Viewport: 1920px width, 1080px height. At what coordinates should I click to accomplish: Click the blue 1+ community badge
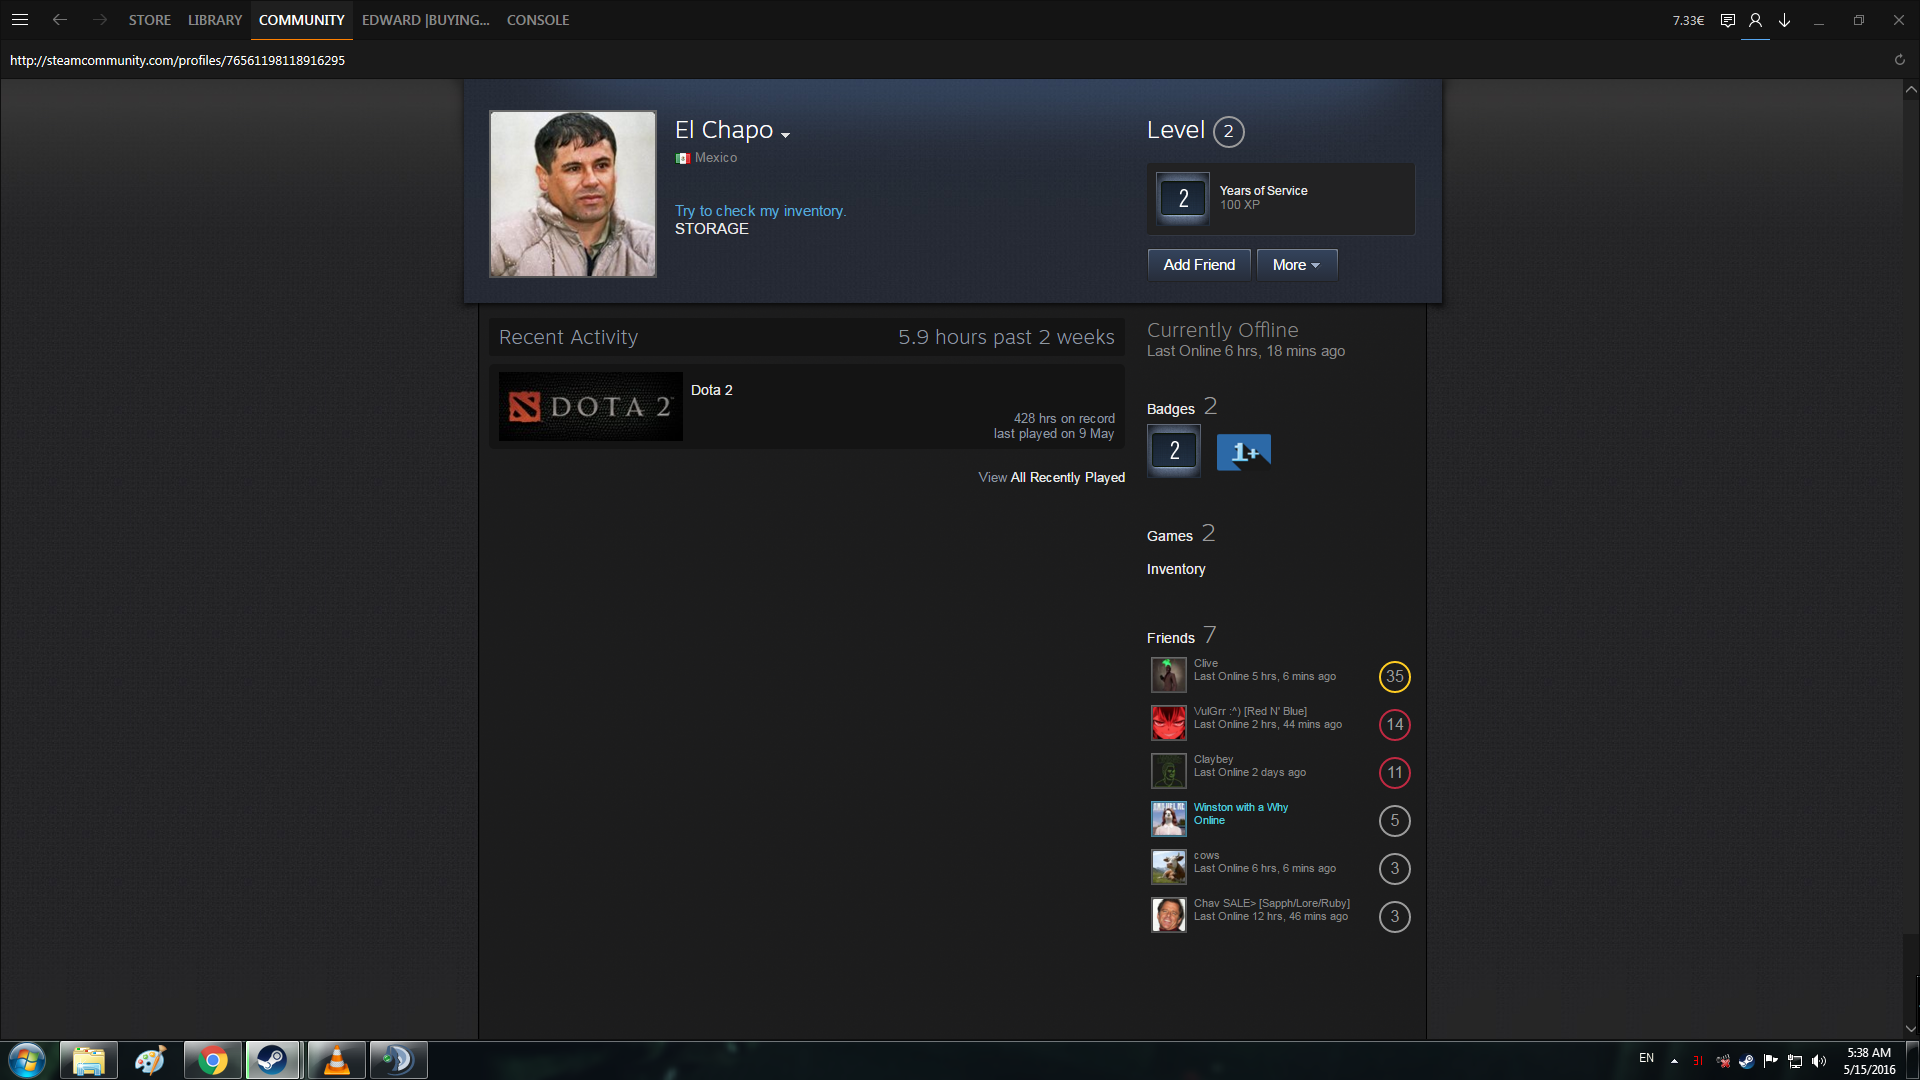click(x=1243, y=452)
